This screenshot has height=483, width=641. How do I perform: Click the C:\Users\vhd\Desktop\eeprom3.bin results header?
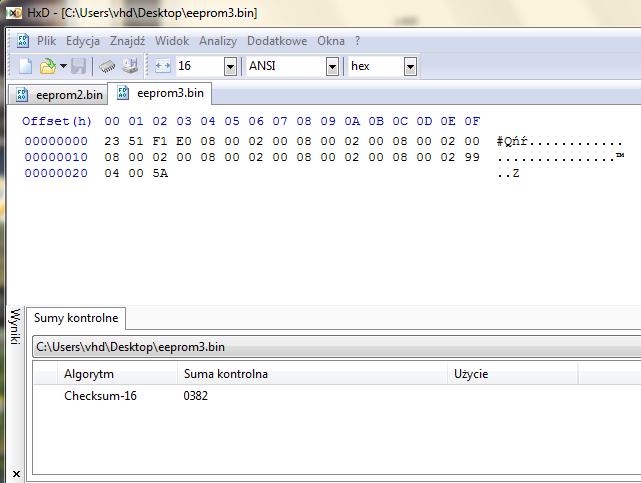pyautogui.click(x=336, y=347)
